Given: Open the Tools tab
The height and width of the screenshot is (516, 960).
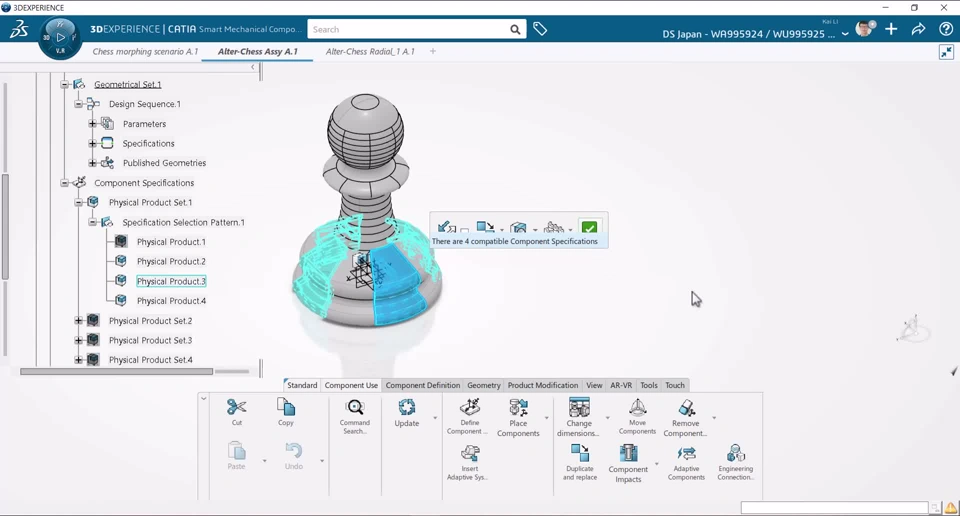Looking at the screenshot, I should 648,385.
